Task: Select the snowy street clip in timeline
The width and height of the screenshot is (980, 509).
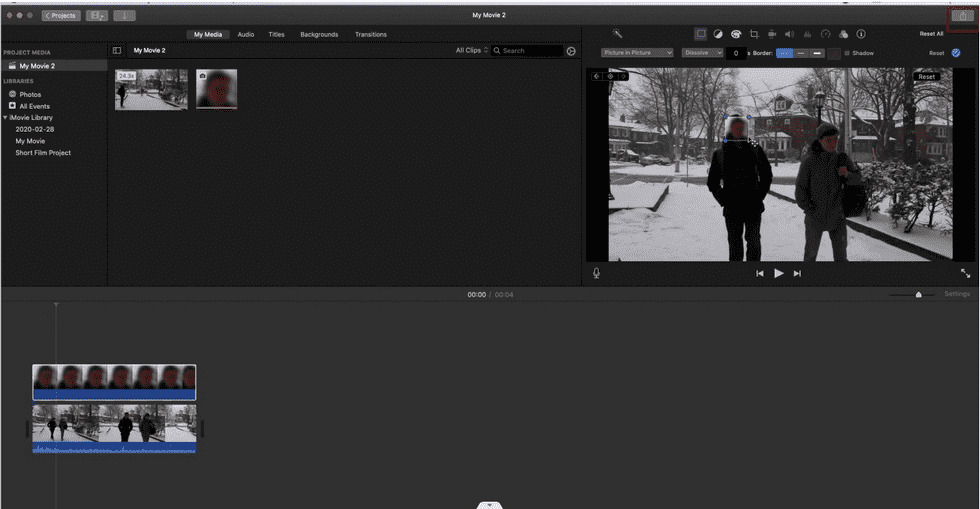Action: 114,429
